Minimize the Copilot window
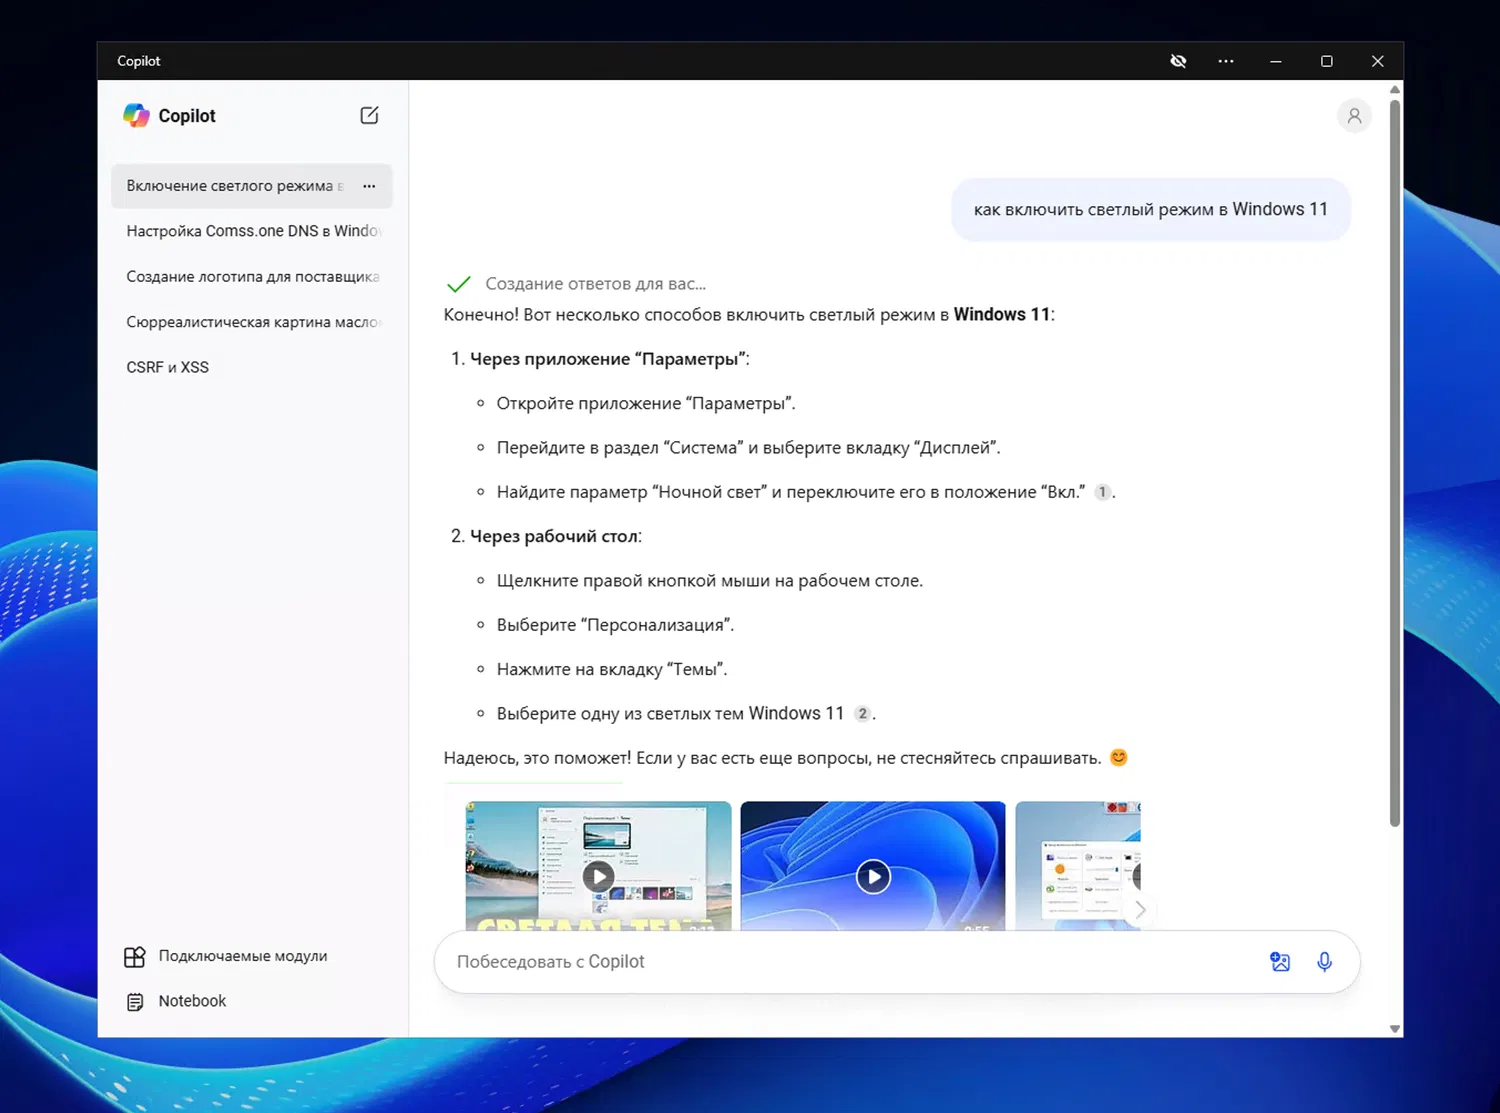 pyautogui.click(x=1275, y=61)
